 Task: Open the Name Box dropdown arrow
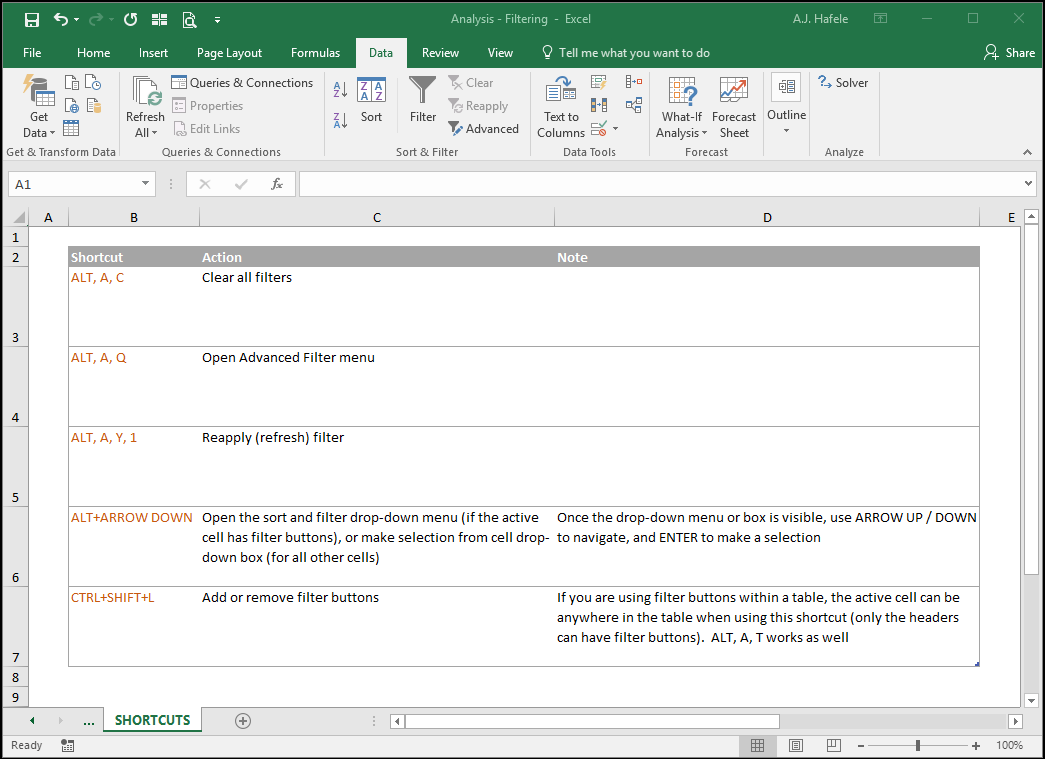145,184
